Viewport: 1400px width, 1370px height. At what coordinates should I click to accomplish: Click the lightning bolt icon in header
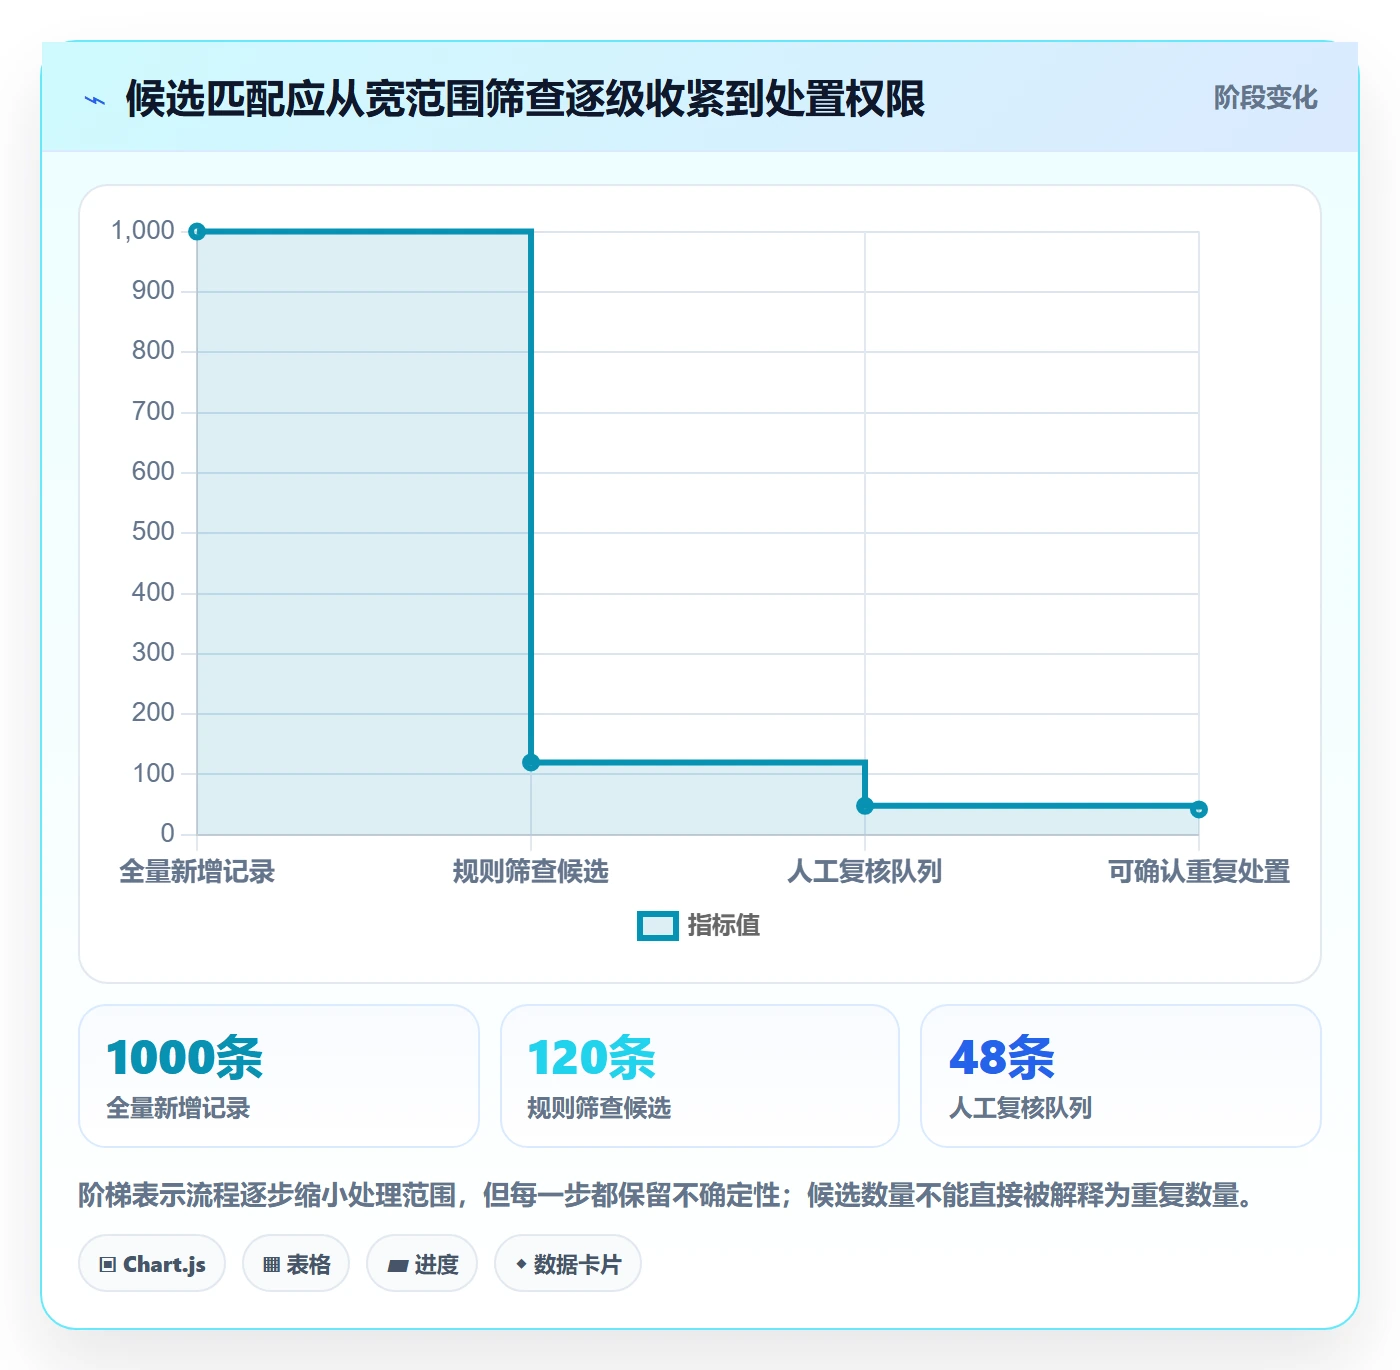95,100
